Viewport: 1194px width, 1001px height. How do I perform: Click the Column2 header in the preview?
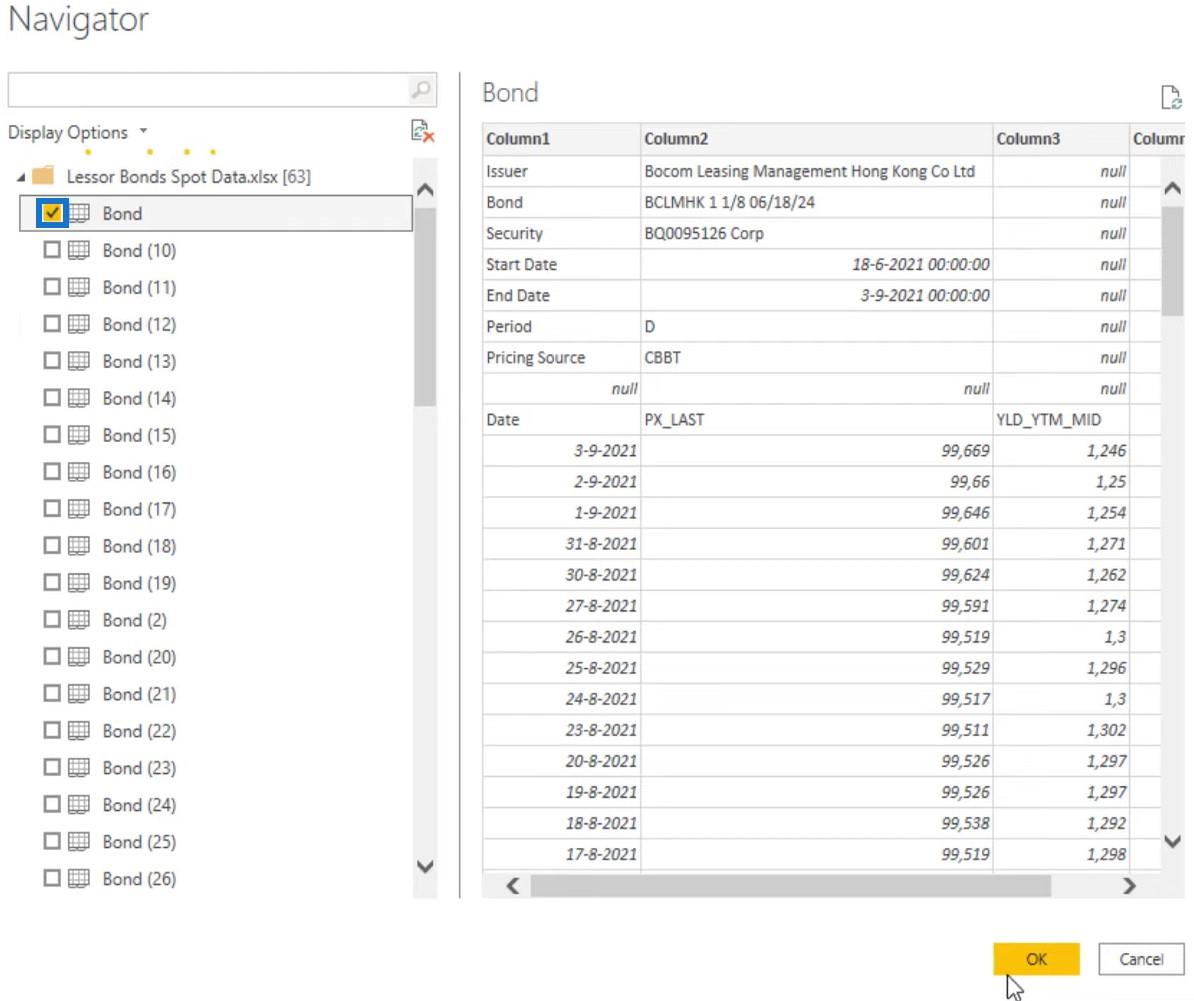click(x=816, y=139)
